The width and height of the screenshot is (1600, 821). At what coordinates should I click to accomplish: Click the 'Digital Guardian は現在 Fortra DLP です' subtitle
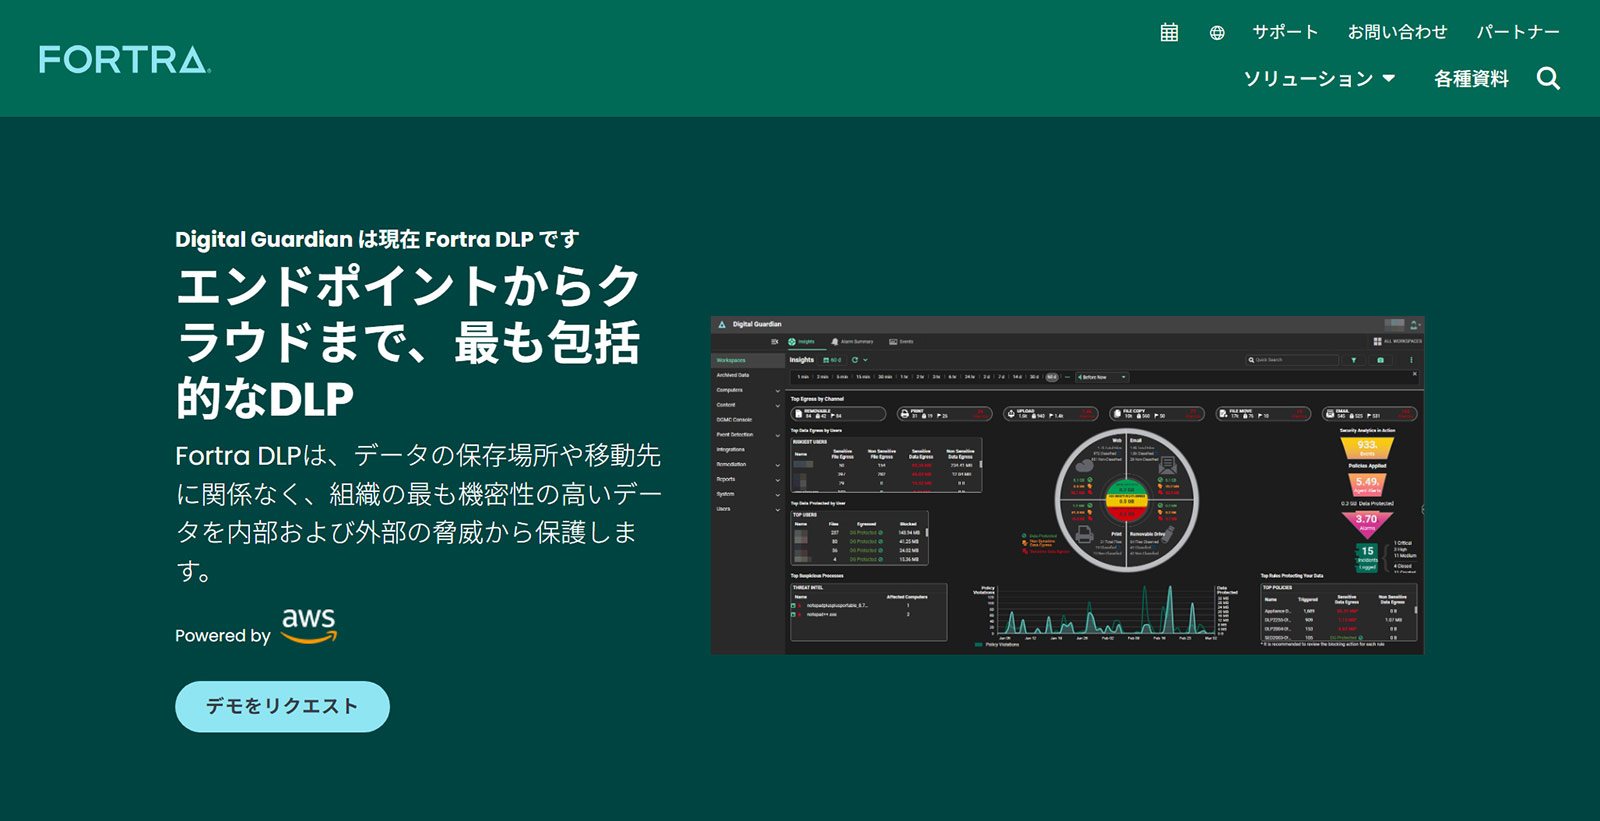[377, 239]
